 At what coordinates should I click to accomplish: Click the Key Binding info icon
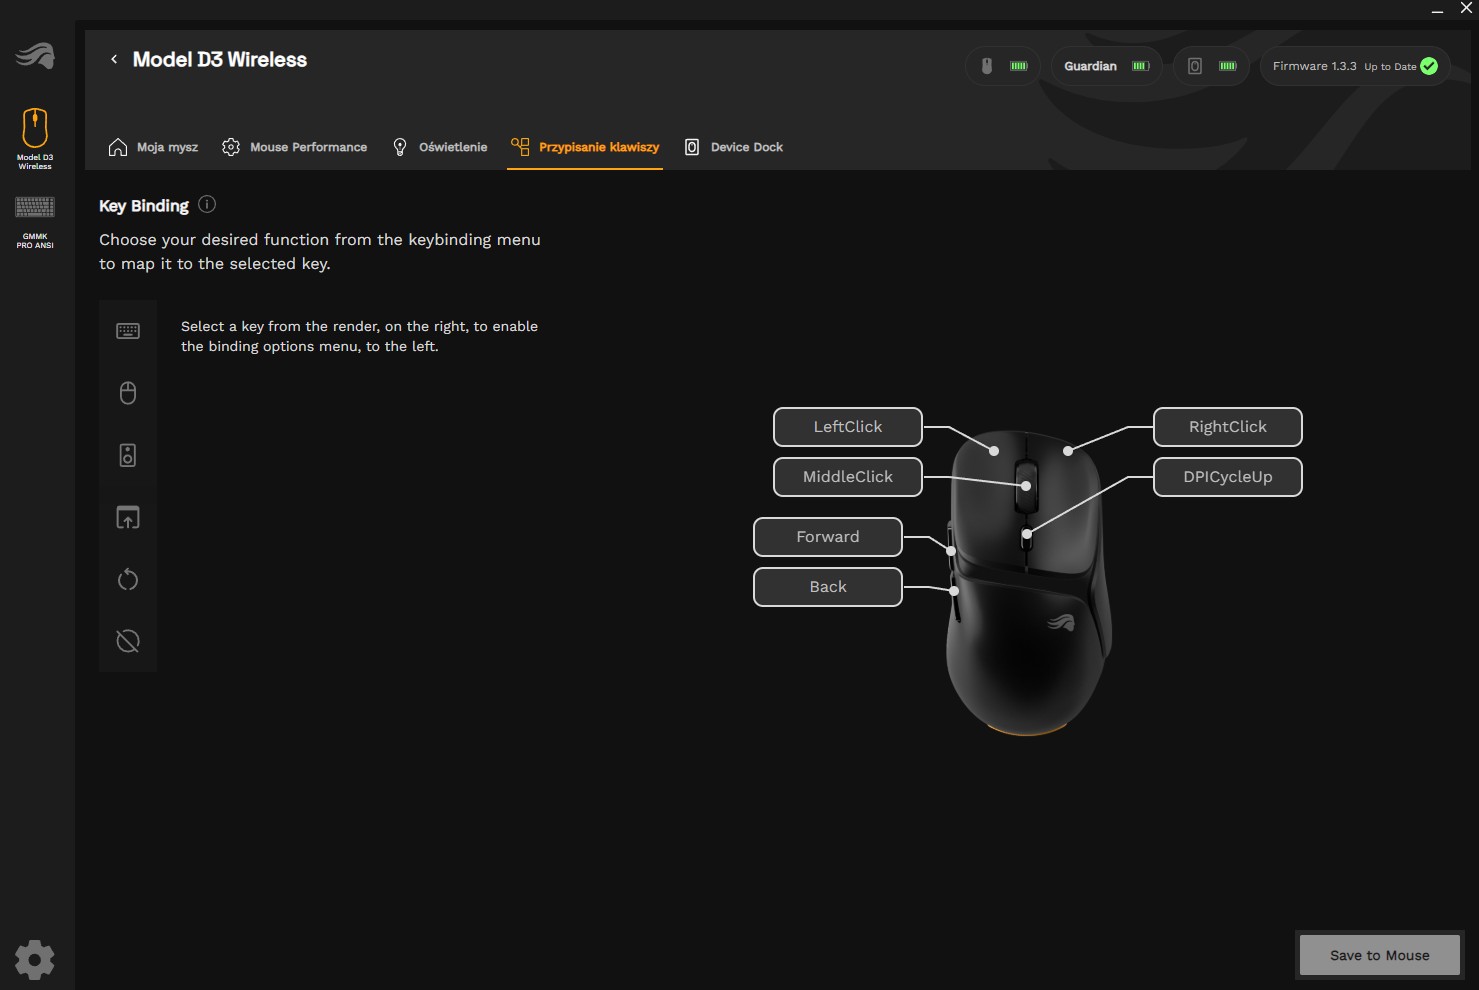(207, 205)
